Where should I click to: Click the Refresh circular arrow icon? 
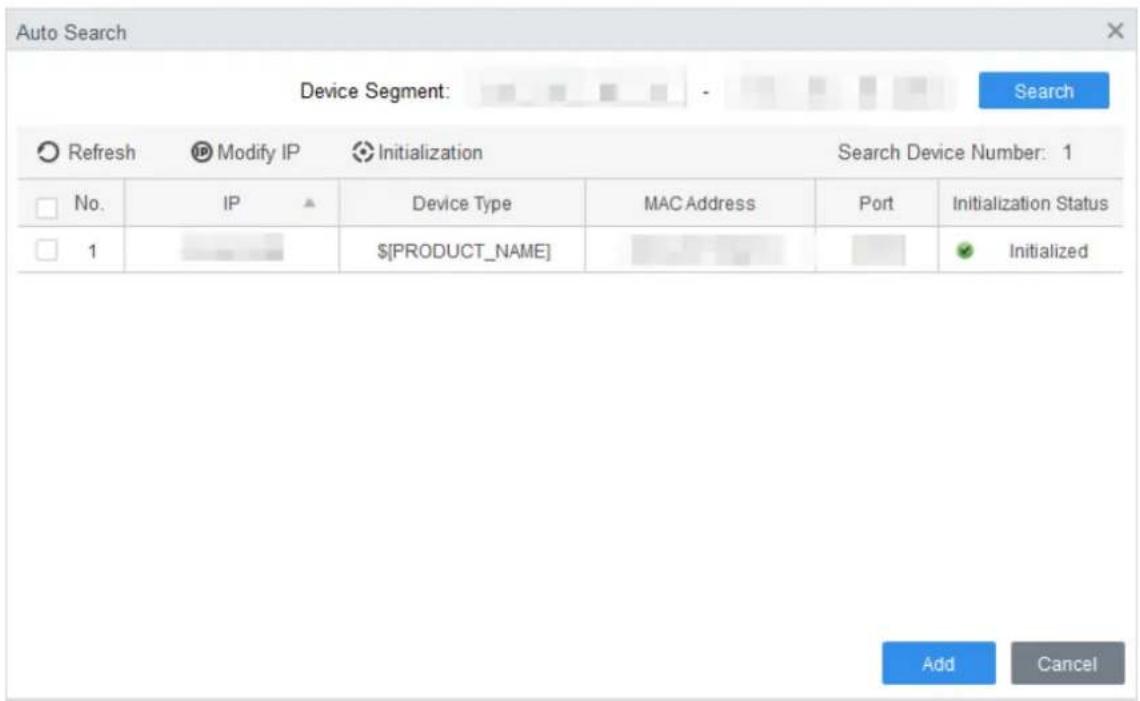pyautogui.click(x=48, y=152)
